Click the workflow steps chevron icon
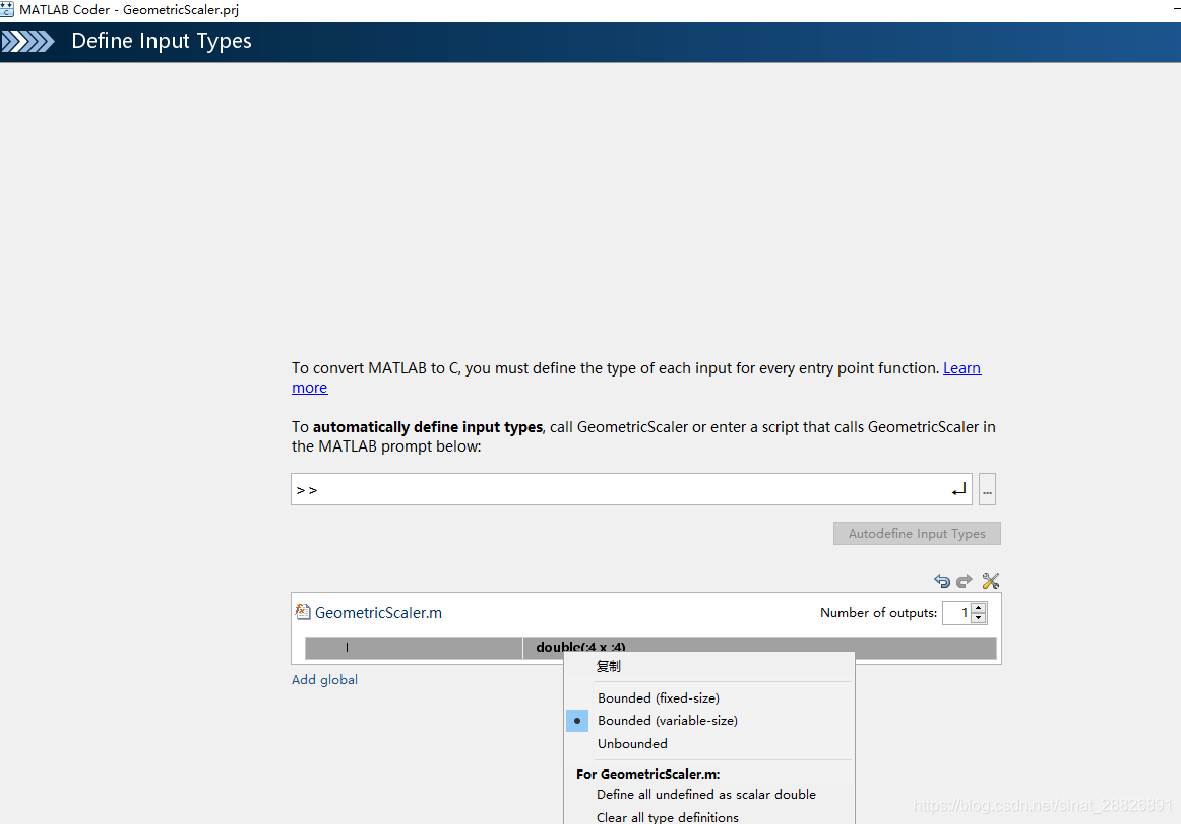This screenshot has width=1181, height=824. coord(29,41)
